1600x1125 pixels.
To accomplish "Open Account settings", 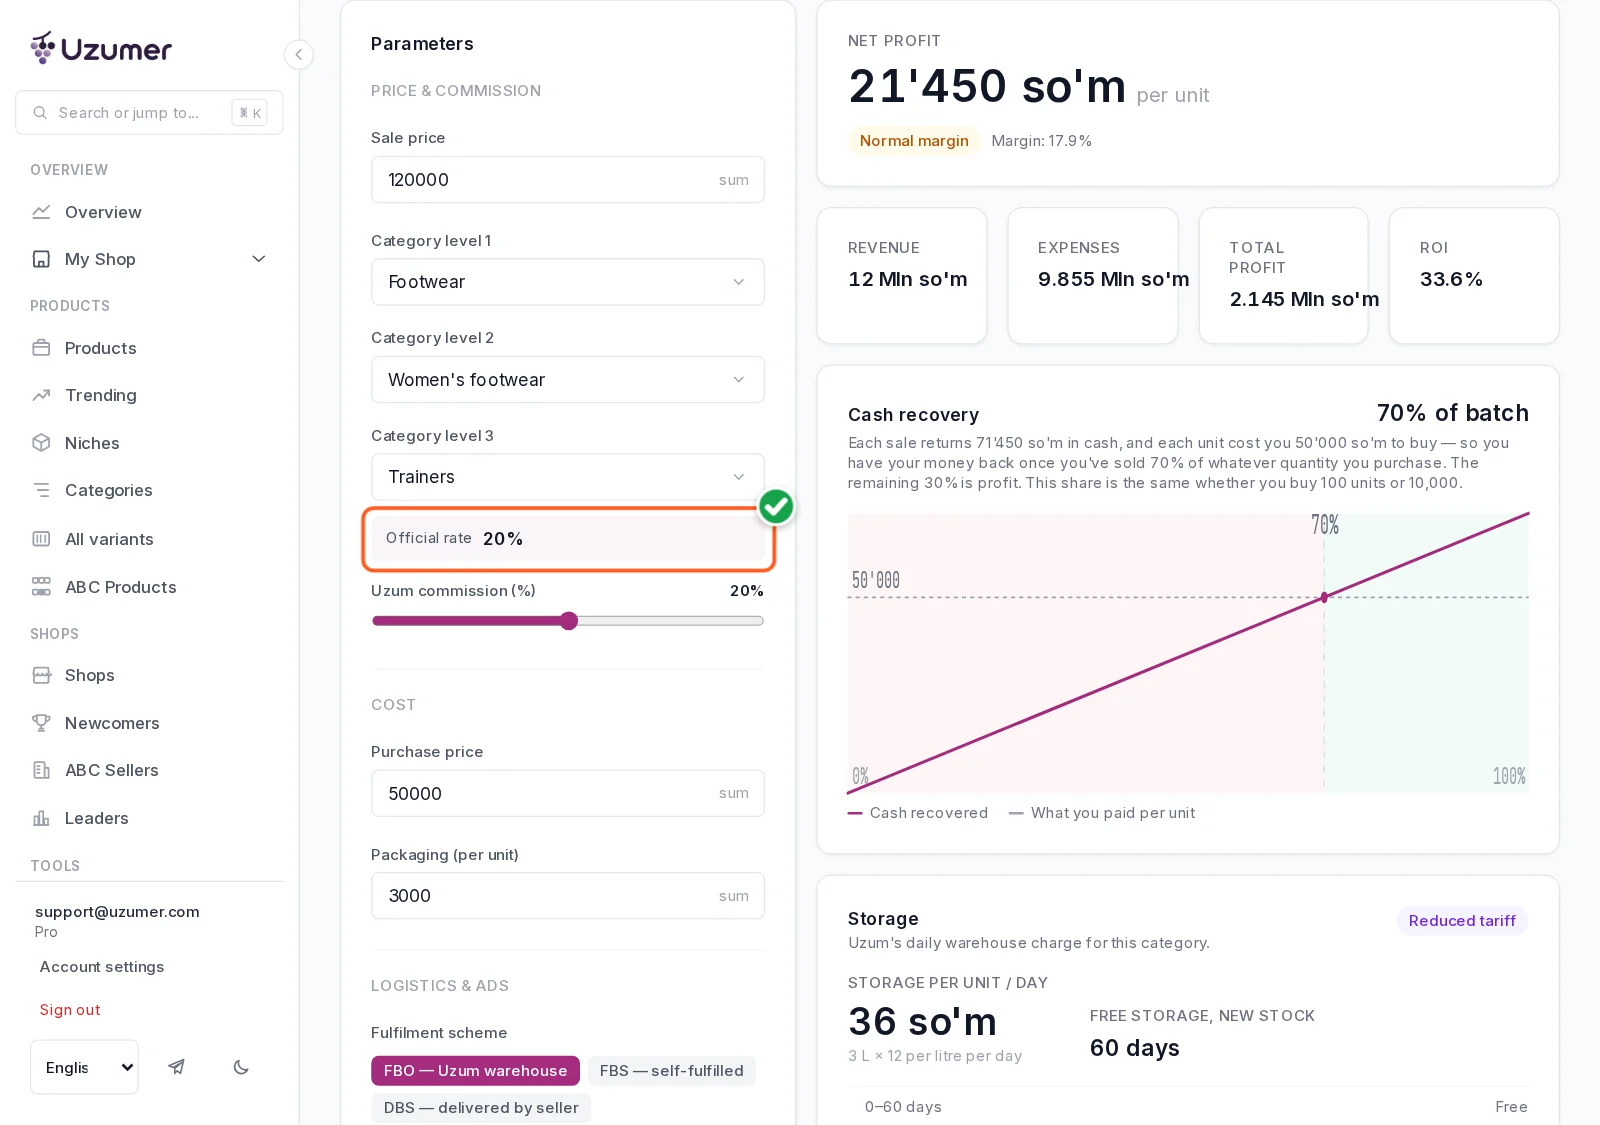I will coord(102,967).
